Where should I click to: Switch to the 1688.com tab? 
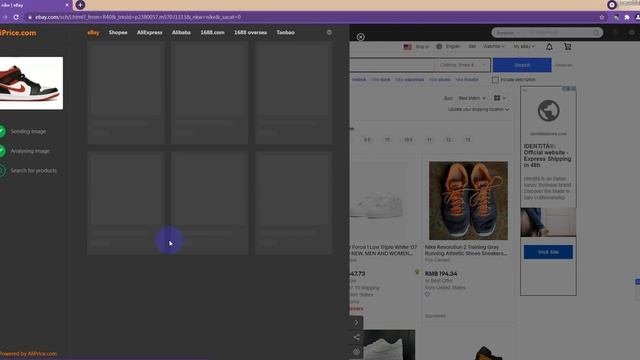pos(212,32)
